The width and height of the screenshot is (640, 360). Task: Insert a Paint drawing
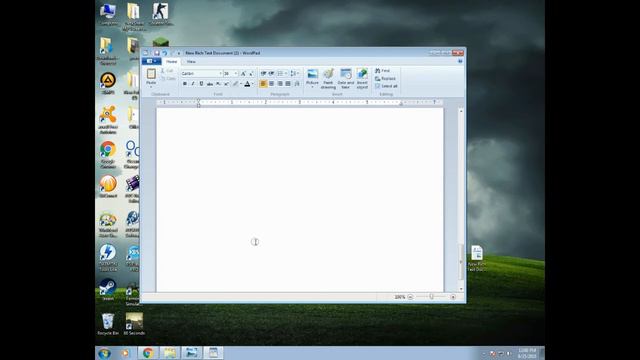328,78
